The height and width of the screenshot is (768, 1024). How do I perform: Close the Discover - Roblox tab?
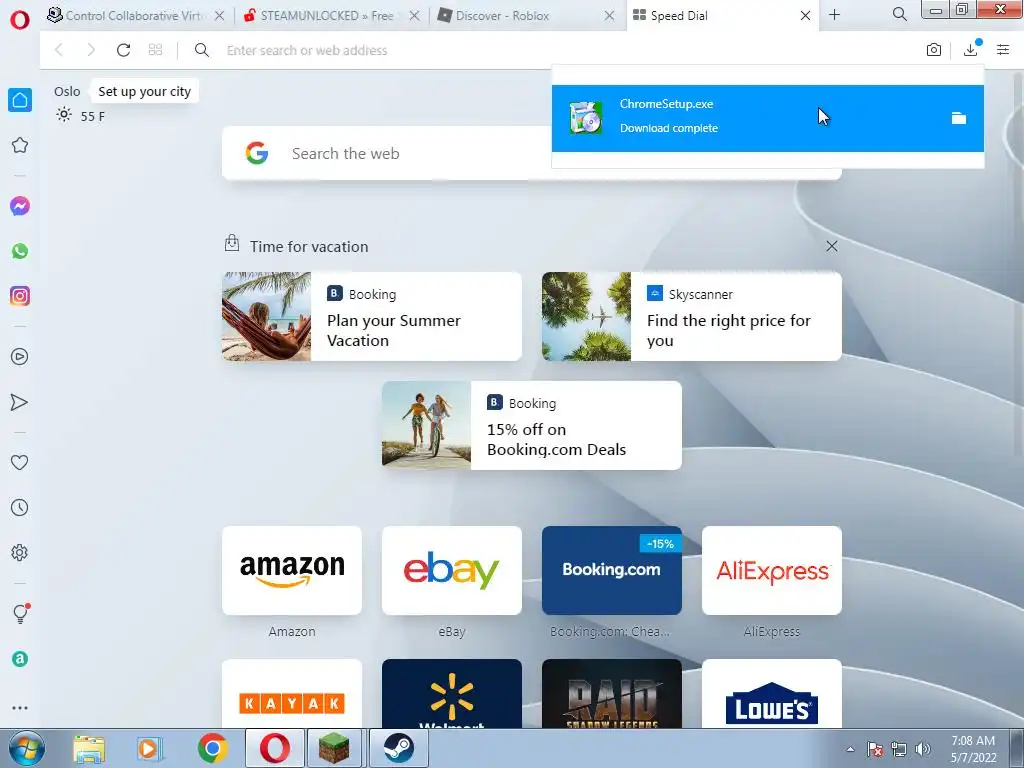609,16
